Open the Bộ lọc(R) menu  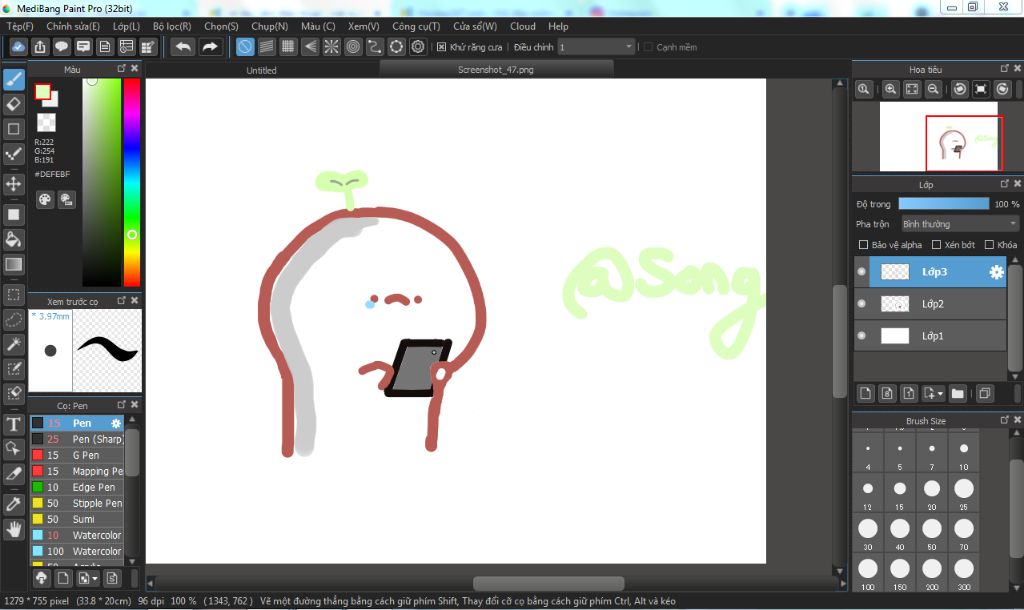click(172, 26)
